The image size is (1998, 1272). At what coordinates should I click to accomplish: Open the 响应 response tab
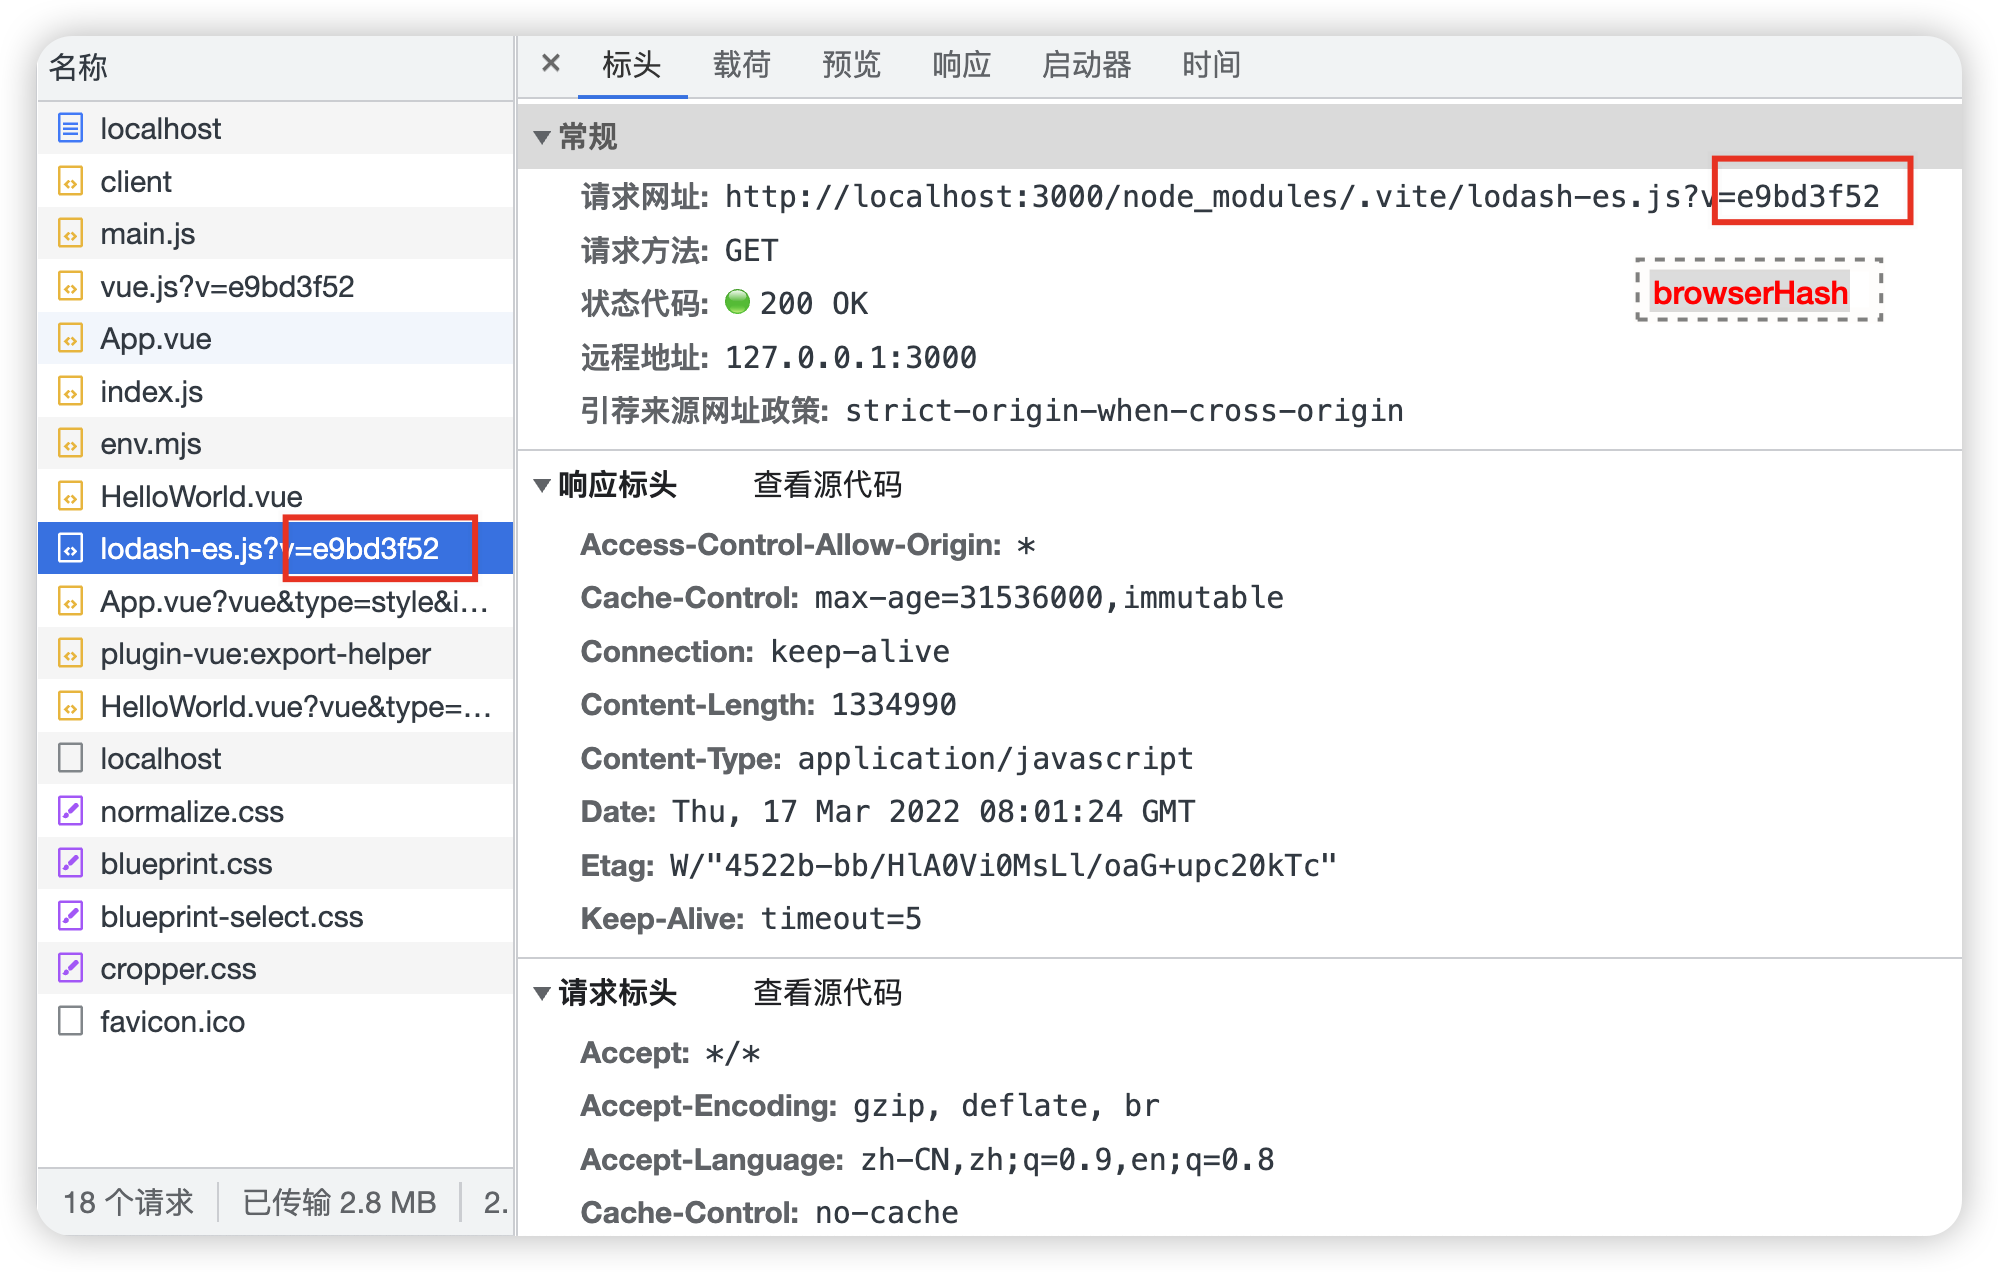tap(960, 65)
